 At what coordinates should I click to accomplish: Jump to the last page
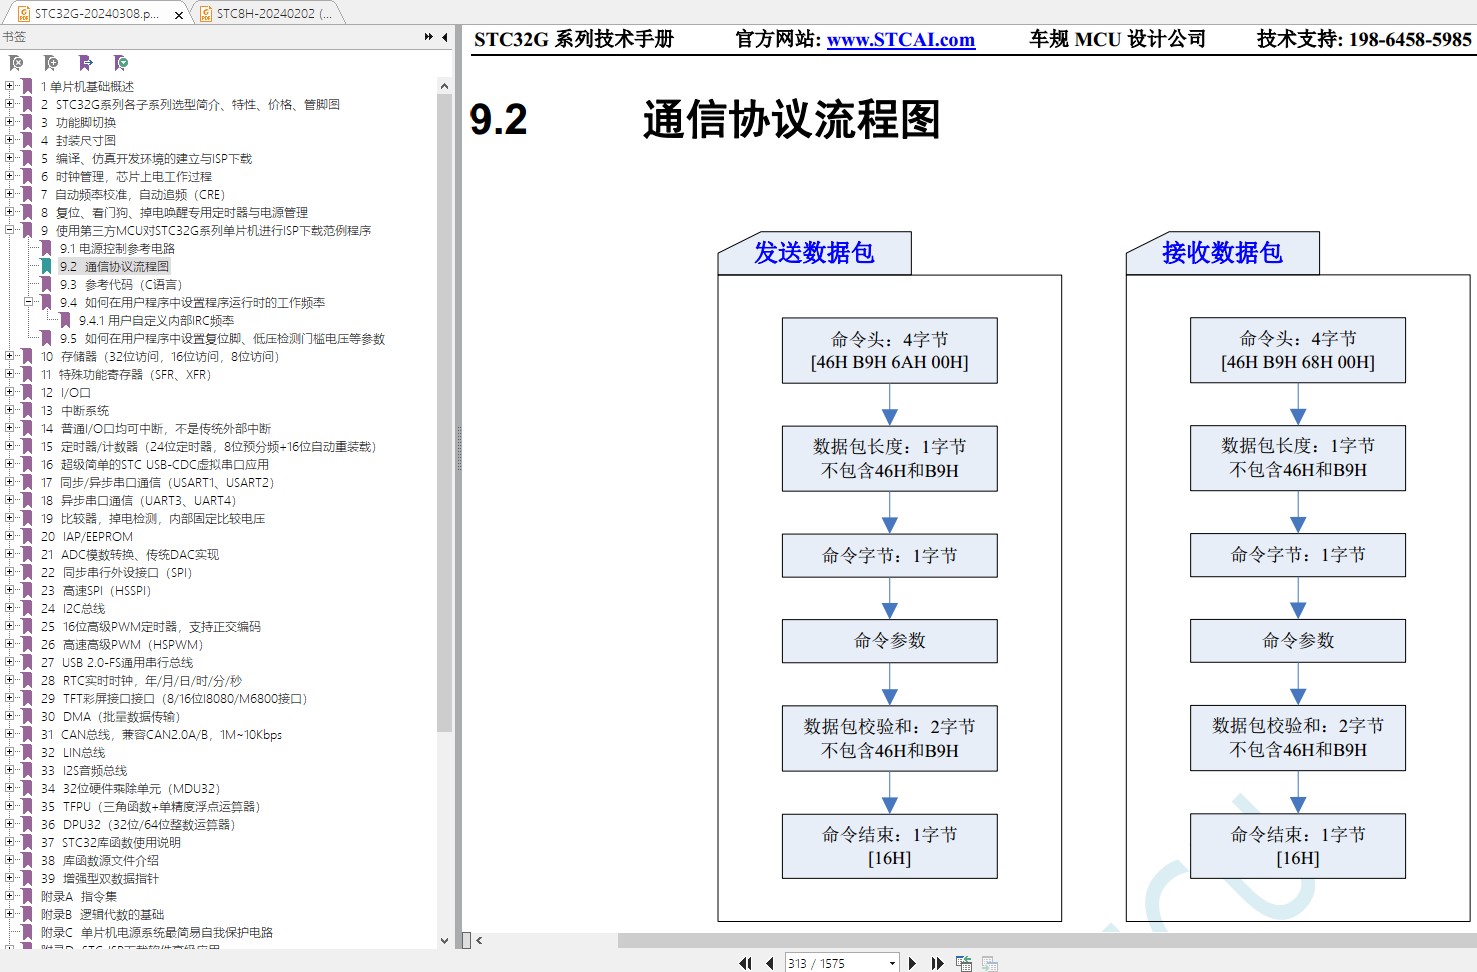coord(937,963)
